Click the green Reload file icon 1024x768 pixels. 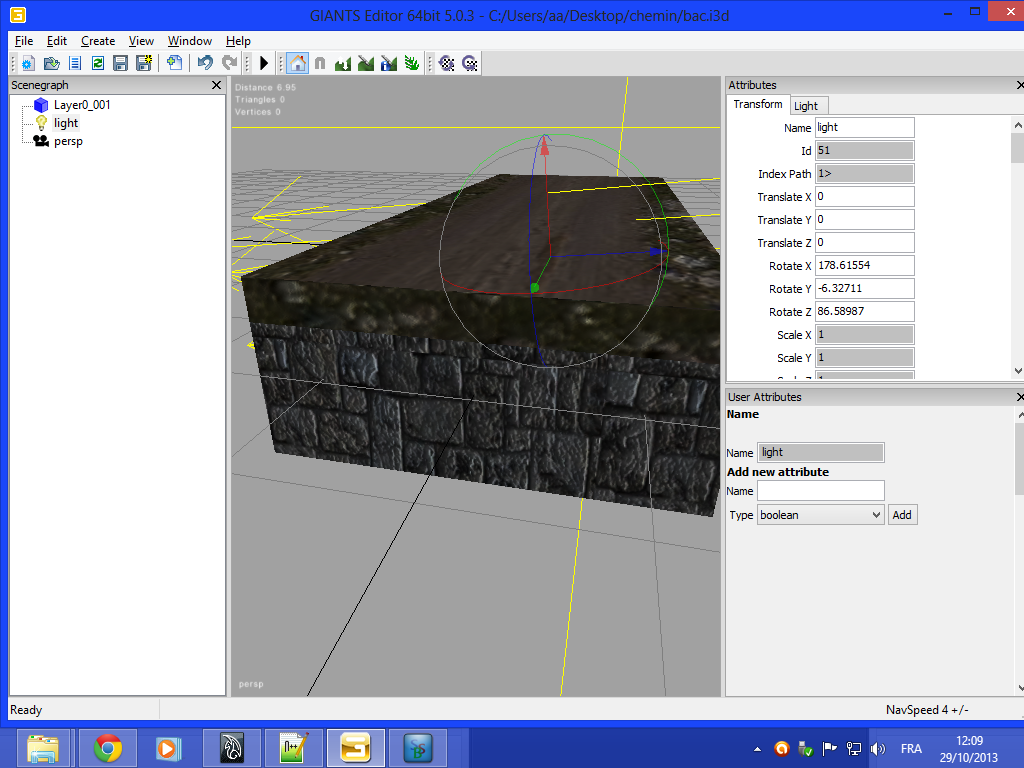(98, 63)
